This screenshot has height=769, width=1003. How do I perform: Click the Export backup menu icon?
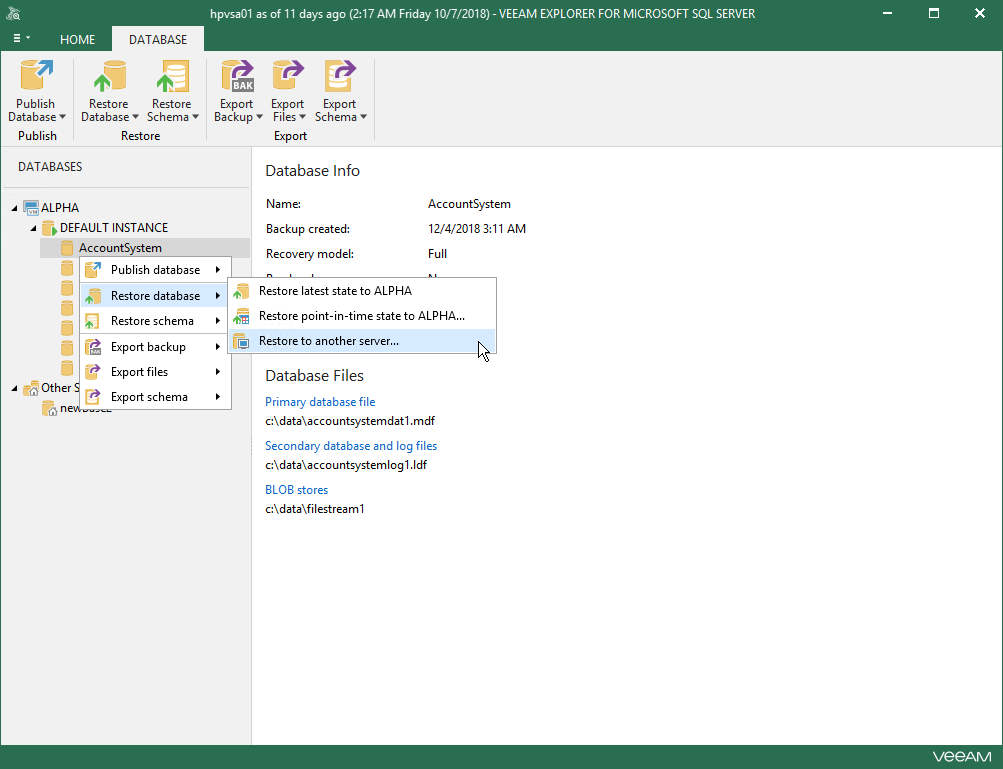[x=93, y=347]
